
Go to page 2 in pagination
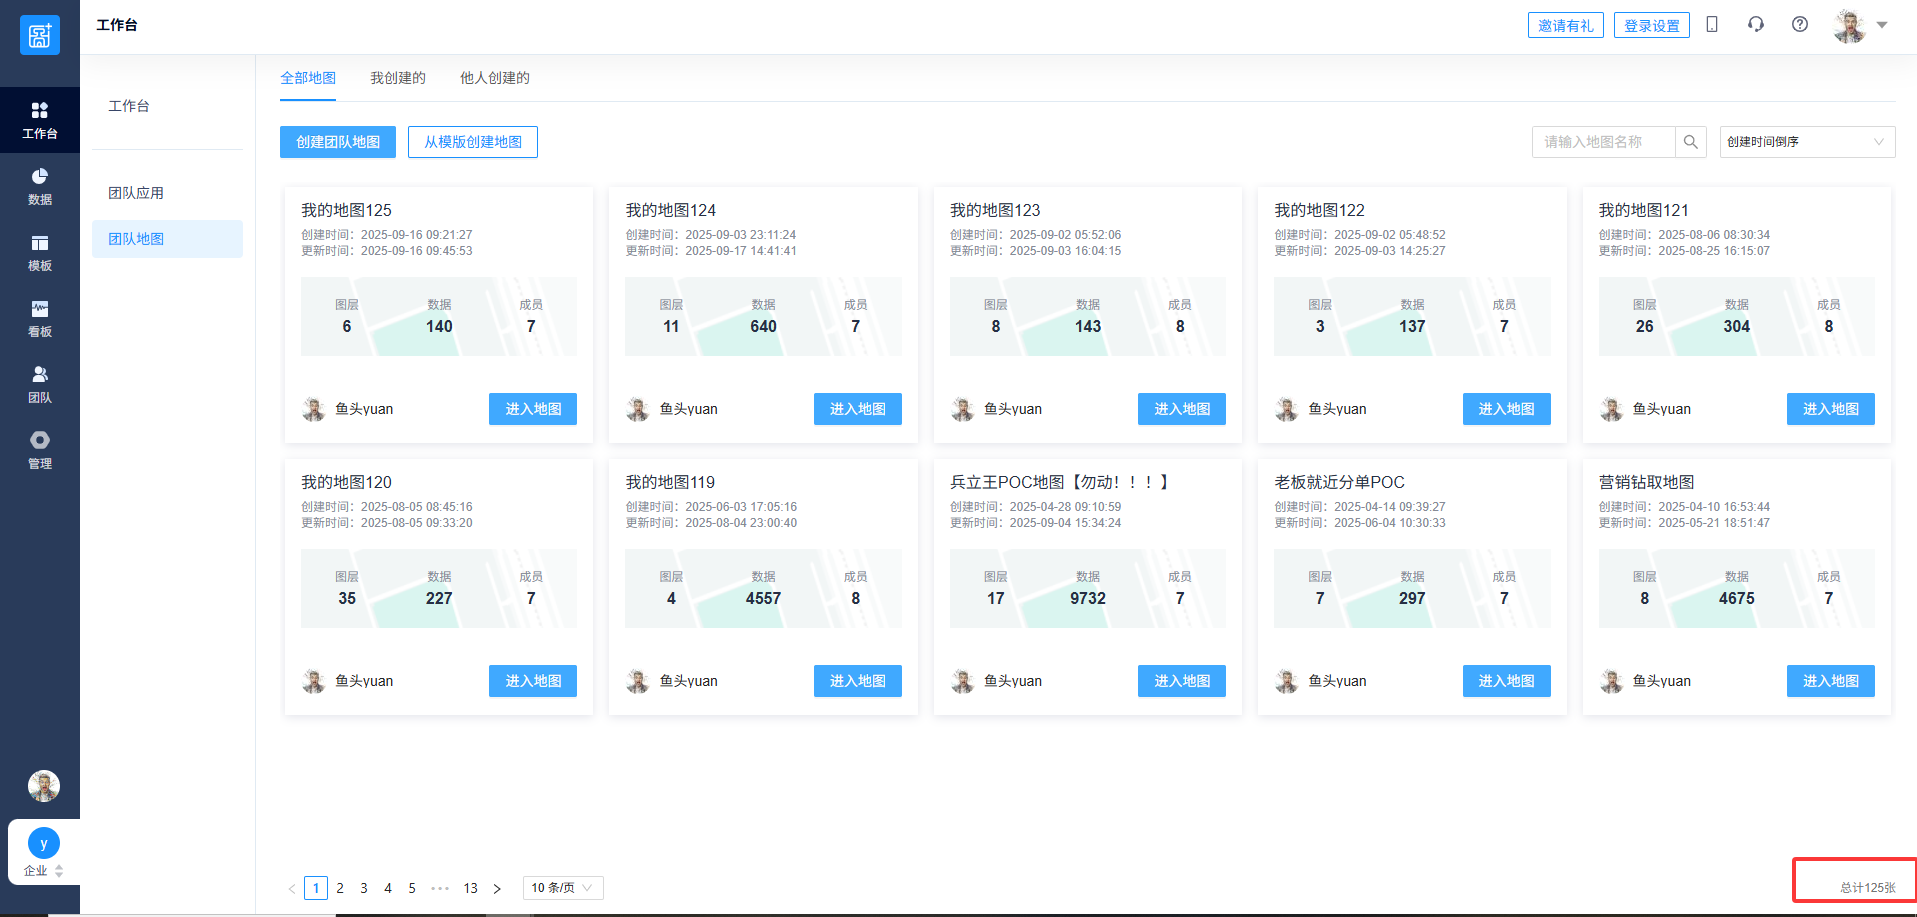(340, 888)
